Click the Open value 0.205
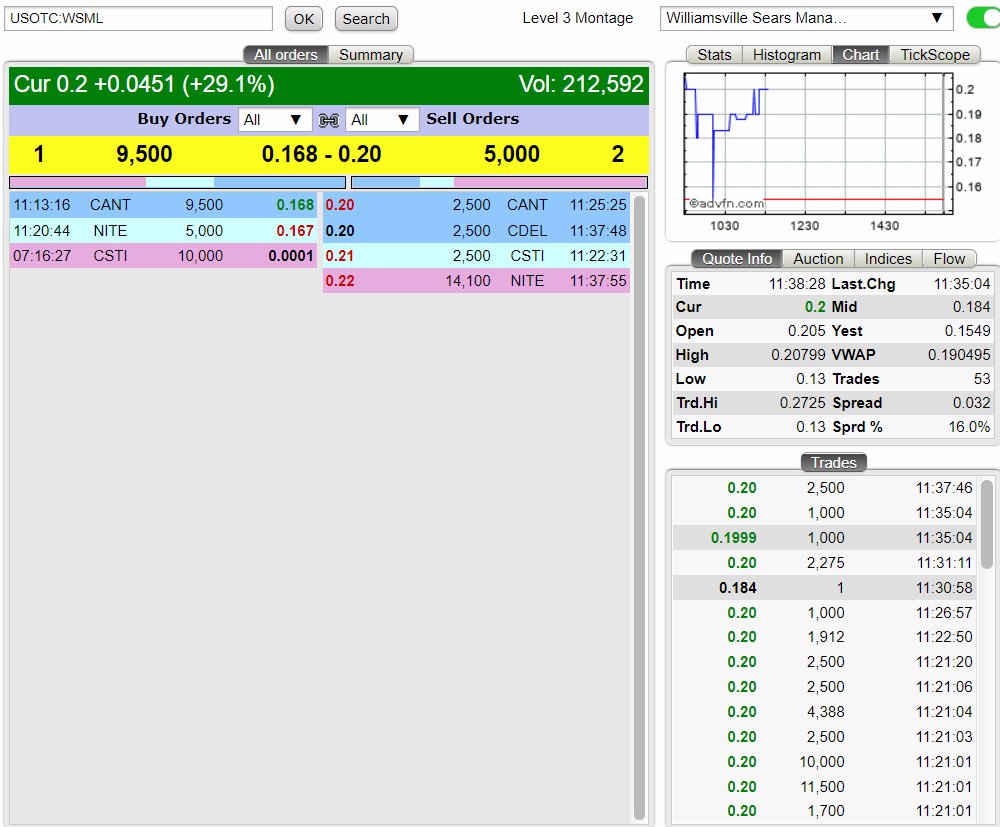 click(806, 331)
